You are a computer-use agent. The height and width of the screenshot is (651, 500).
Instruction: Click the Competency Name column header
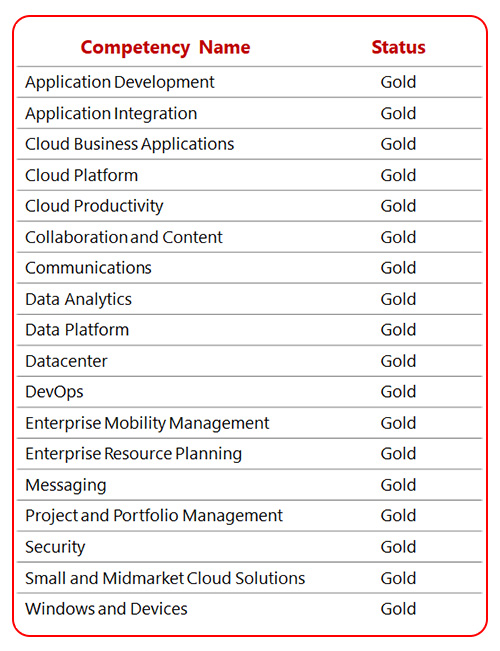165,48
